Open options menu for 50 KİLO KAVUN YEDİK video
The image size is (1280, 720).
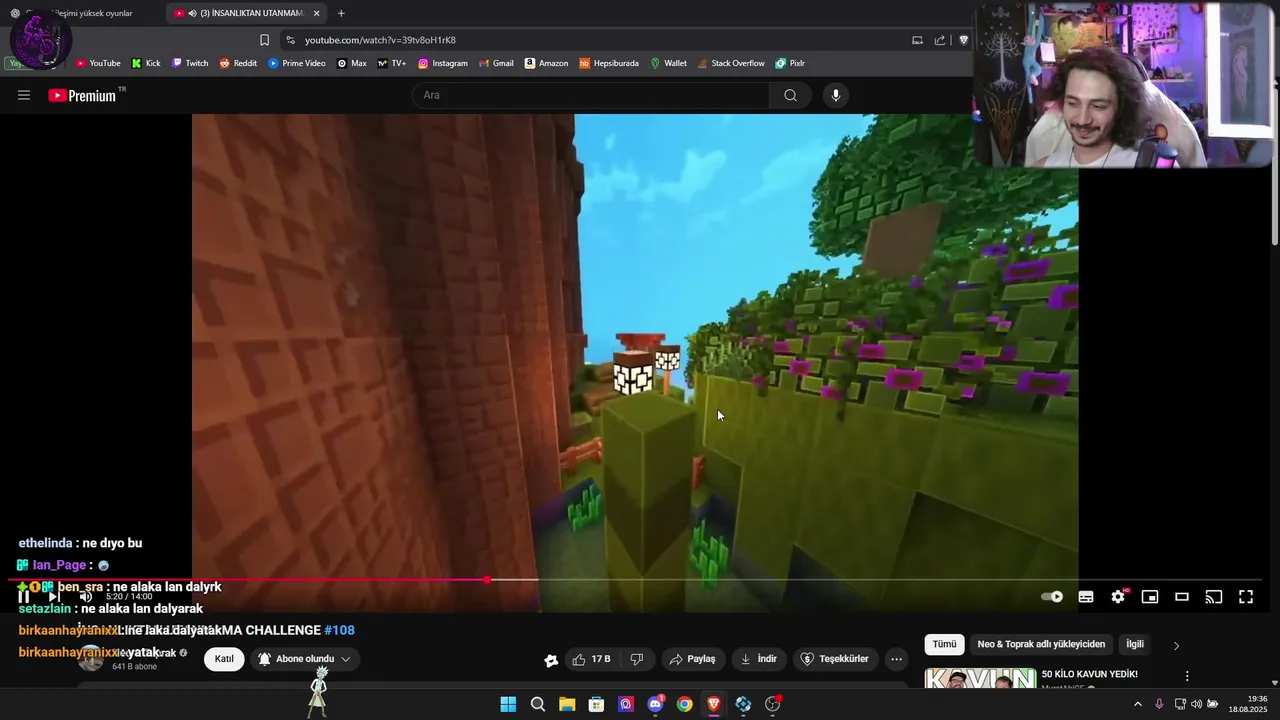coord(1187,676)
